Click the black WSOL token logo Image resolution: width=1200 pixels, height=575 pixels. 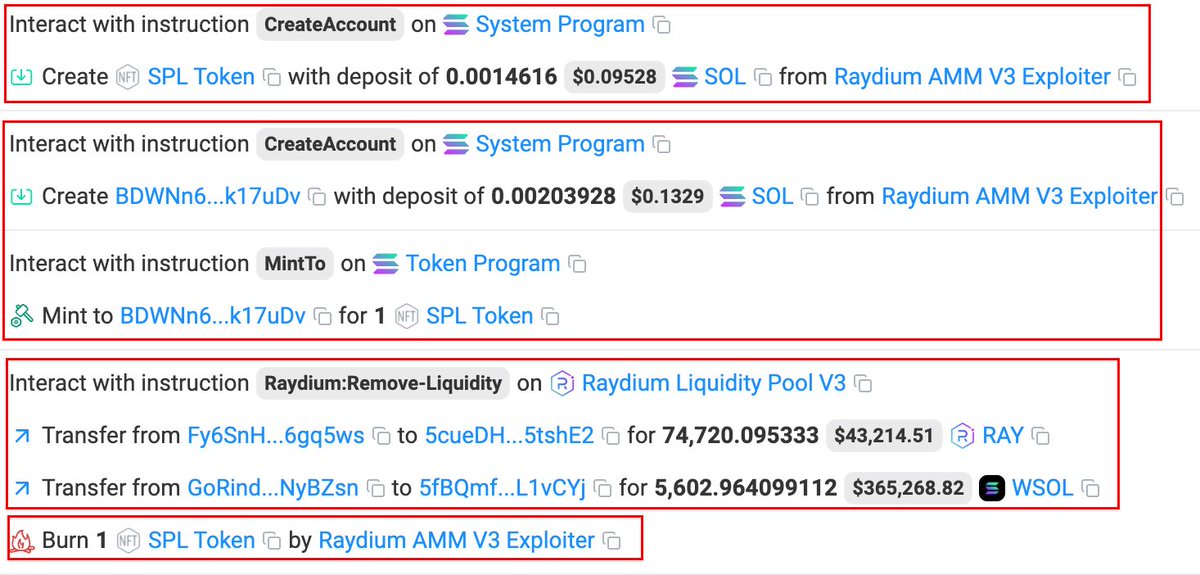point(992,488)
